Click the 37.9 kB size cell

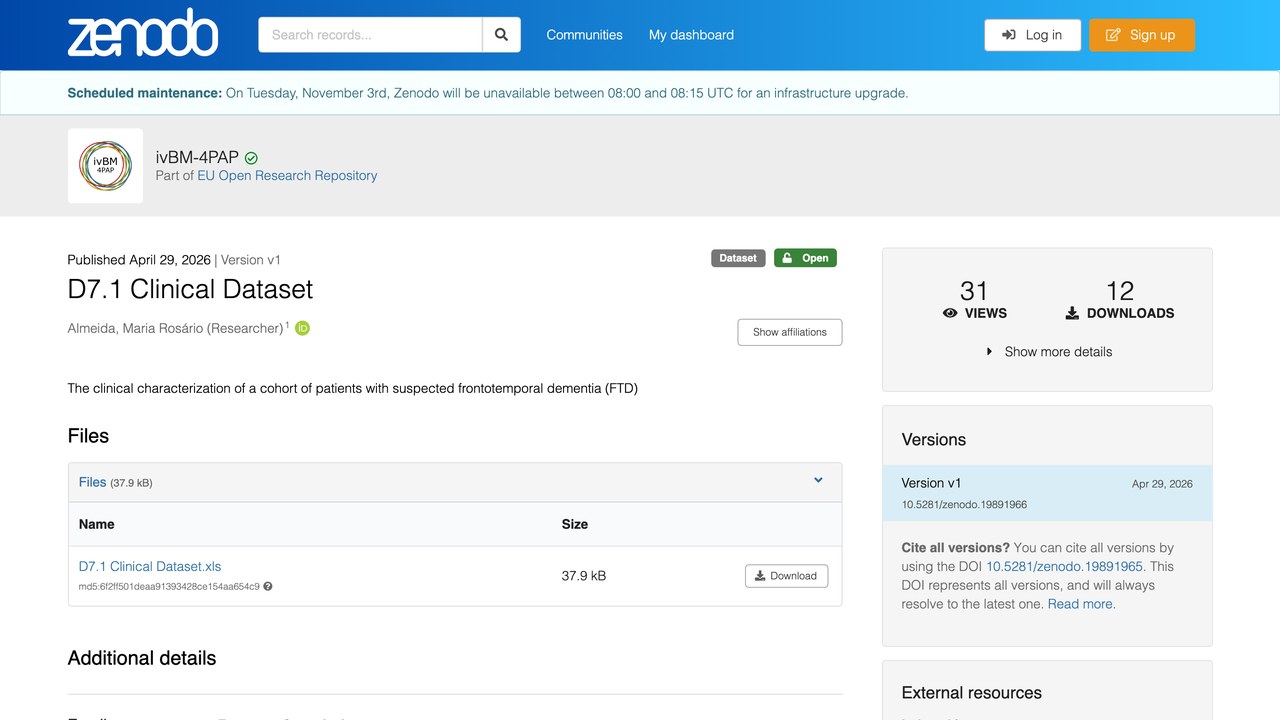pyautogui.click(x=584, y=576)
